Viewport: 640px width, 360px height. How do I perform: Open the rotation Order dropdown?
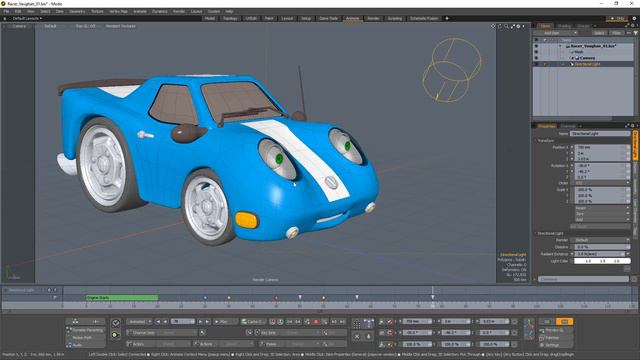click(602, 183)
